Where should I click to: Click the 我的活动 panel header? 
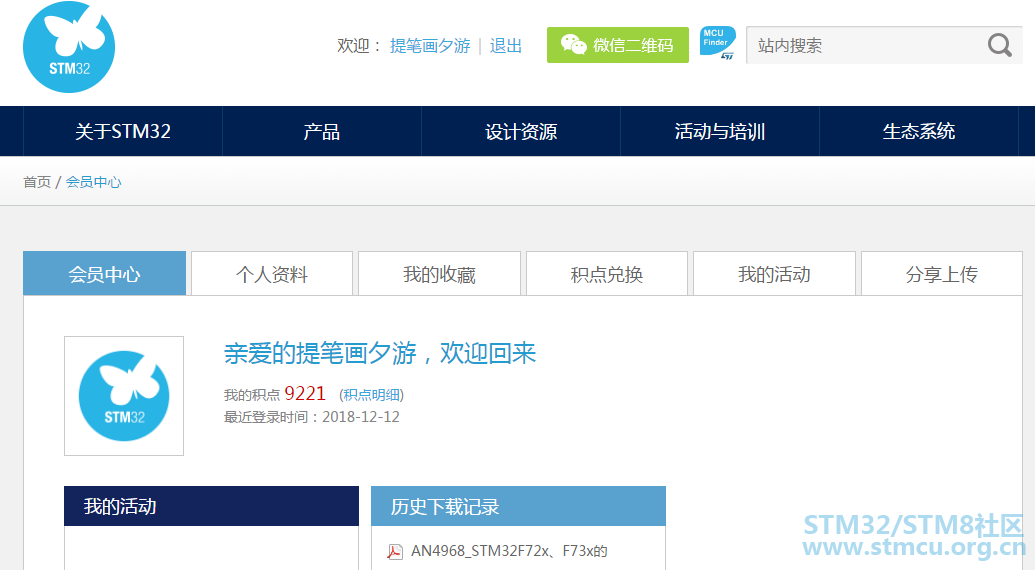[x=211, y=506]
